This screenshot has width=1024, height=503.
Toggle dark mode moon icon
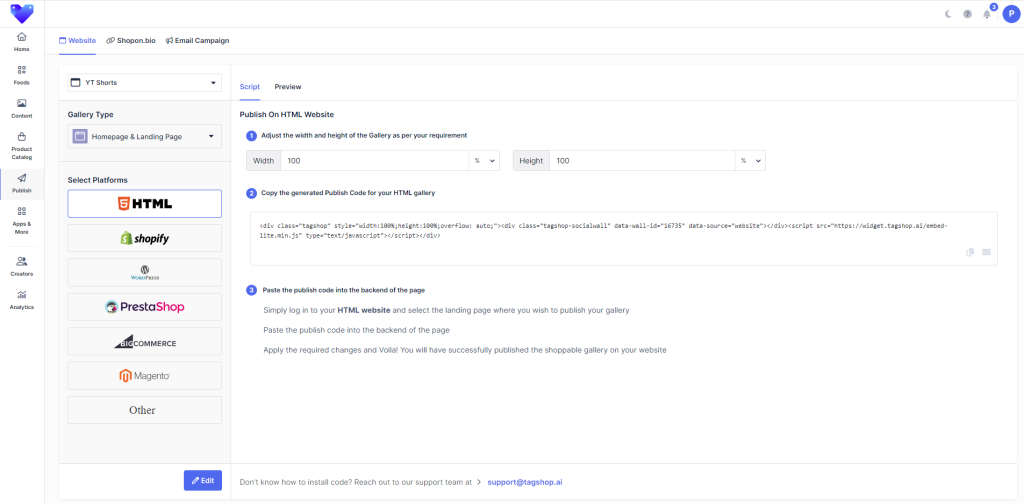pos(948,14)
